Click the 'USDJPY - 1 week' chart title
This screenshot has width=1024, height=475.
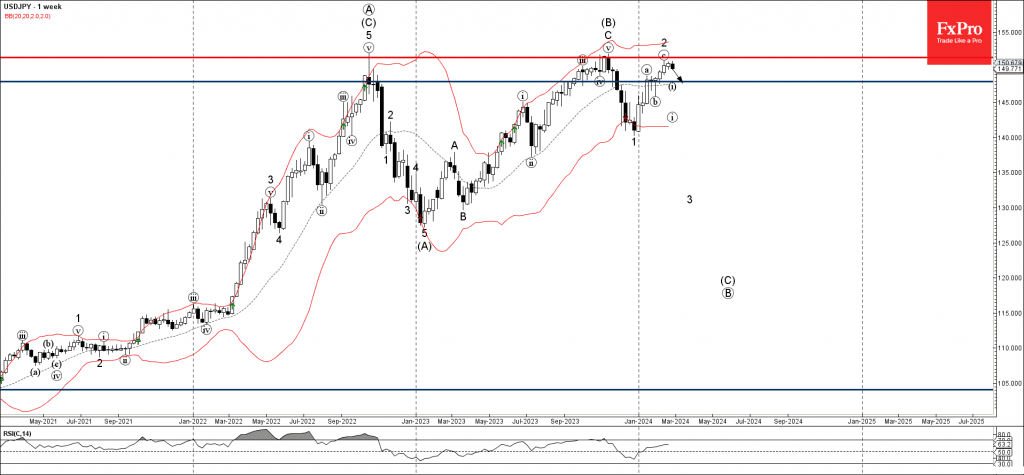pyautogui.click(x=33, y=7)
